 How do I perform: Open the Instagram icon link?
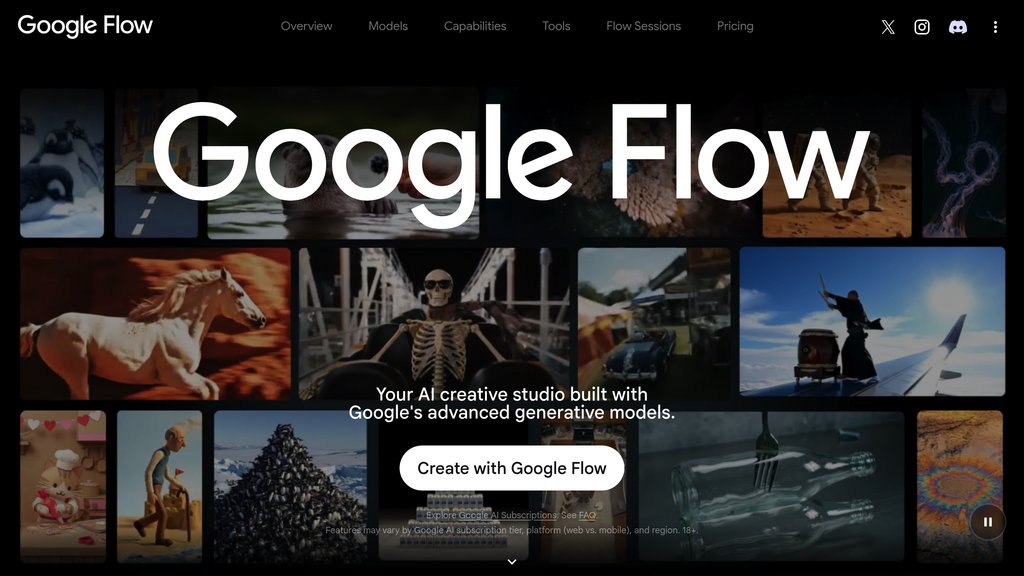coord(921,27)
